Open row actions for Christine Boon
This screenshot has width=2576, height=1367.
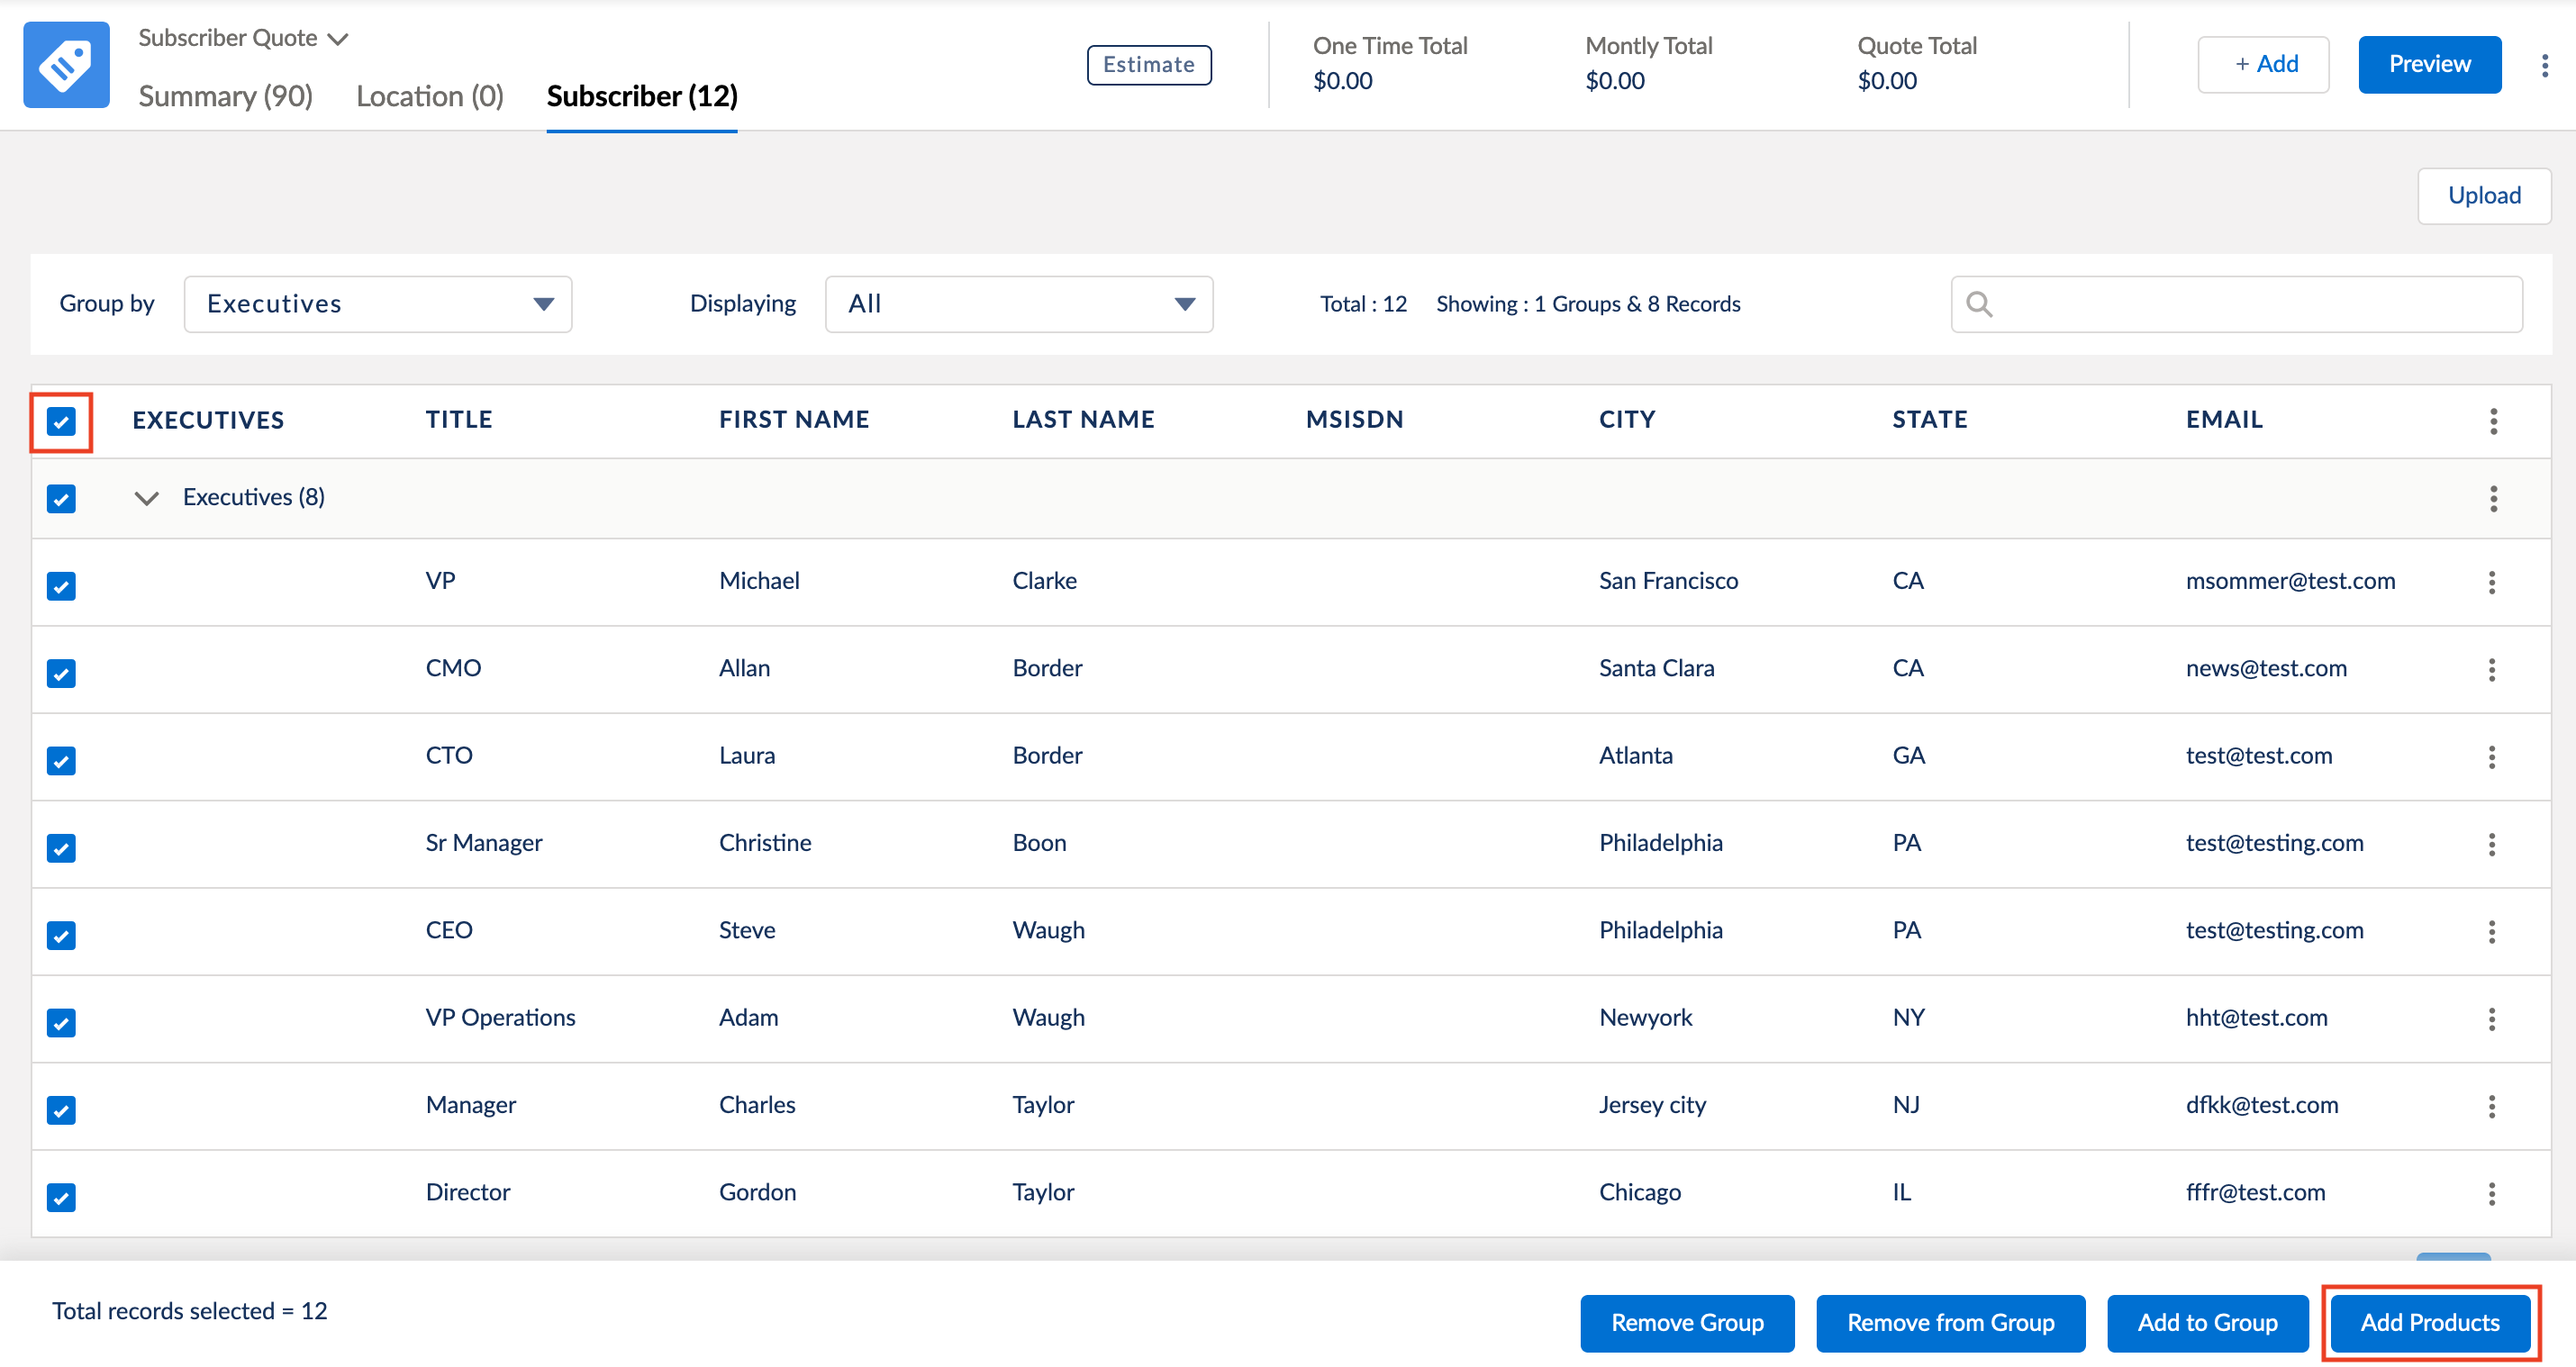point(2491,844)
